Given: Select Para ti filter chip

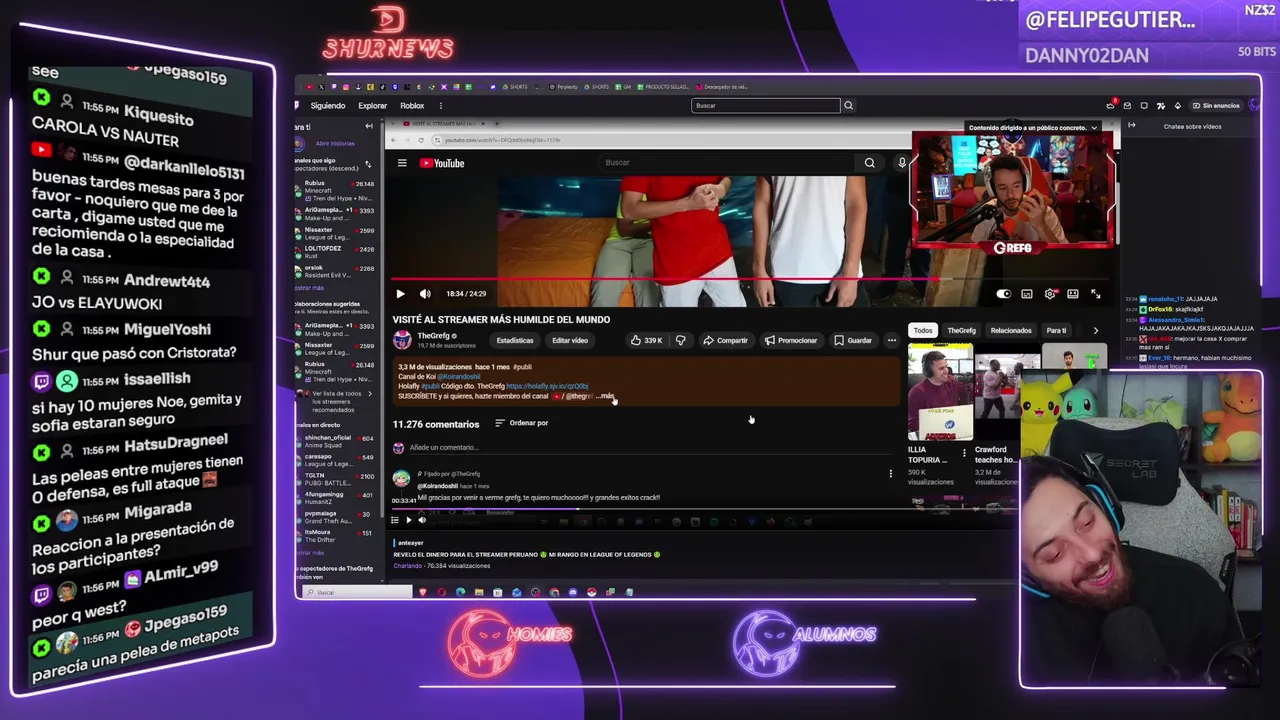Looking at the screenshot, I should pos(1056,330).
